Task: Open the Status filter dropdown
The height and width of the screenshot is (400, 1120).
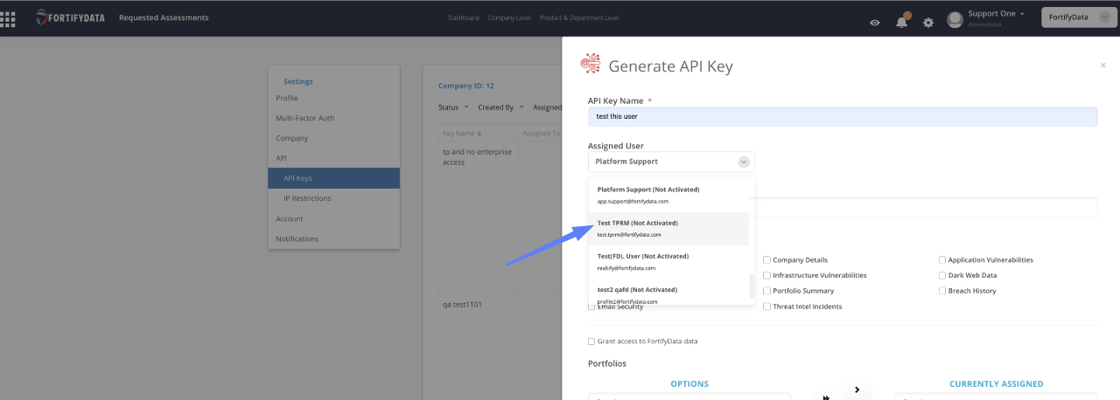Action: pos(454,107)
